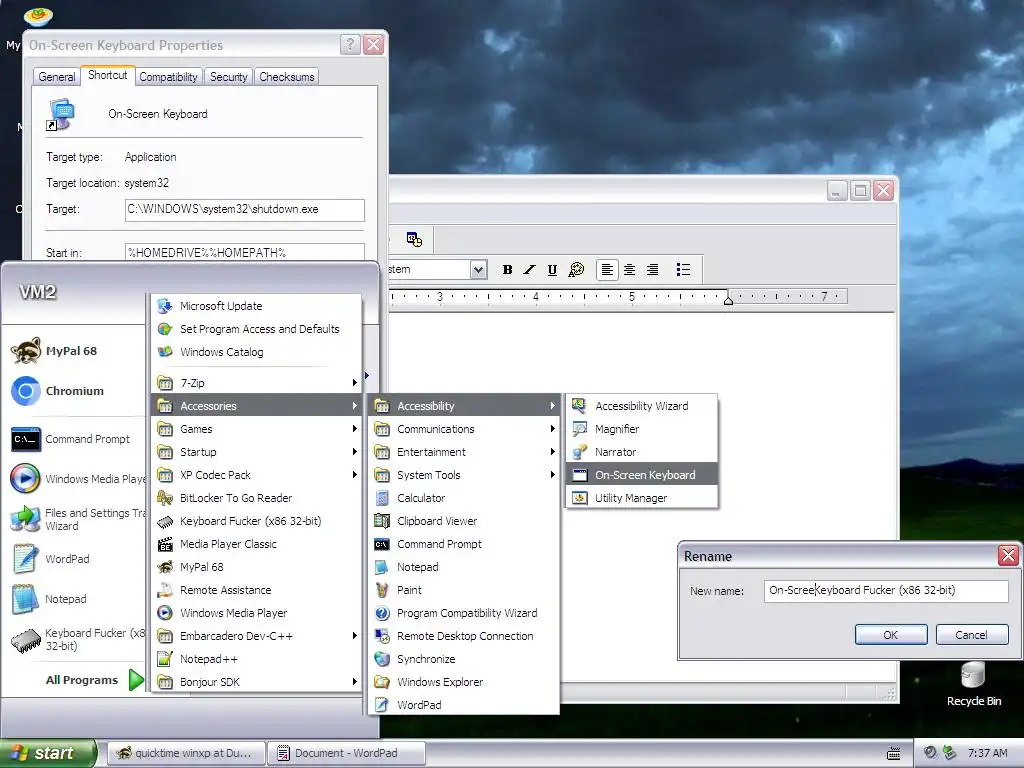Toggle underline formatting in WordPad
1024x768 pixels.
(552, 270)
